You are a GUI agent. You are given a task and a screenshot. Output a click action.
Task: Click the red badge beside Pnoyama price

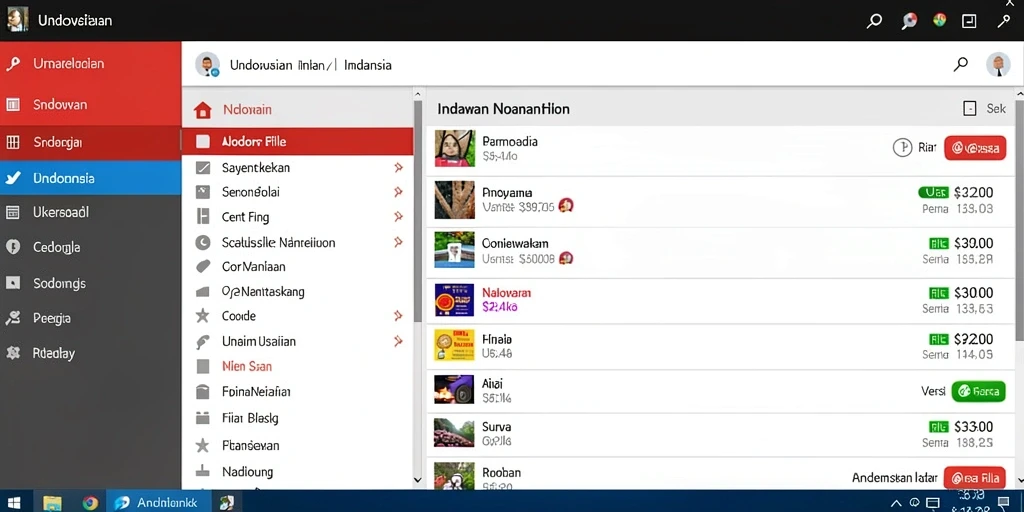(x=566, y=206)
